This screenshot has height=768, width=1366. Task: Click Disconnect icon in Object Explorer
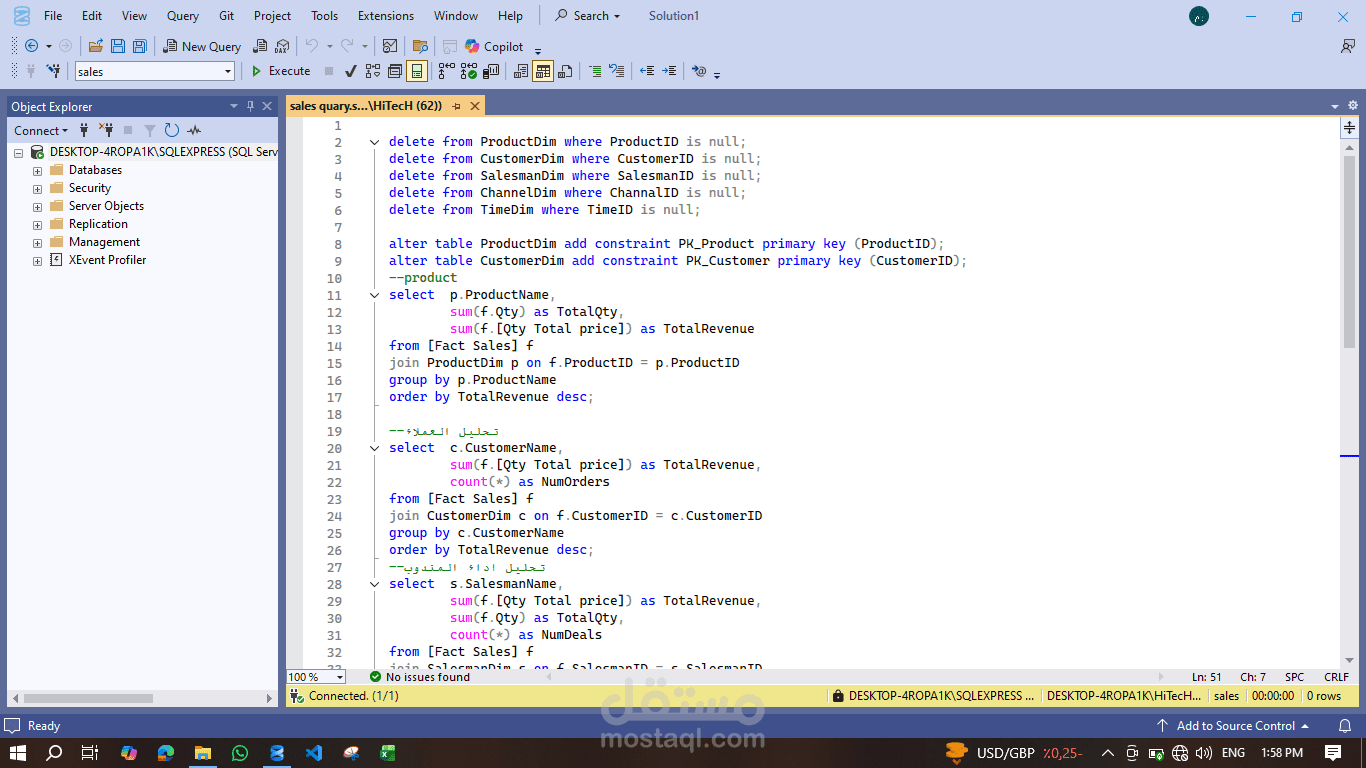(106, 130)
